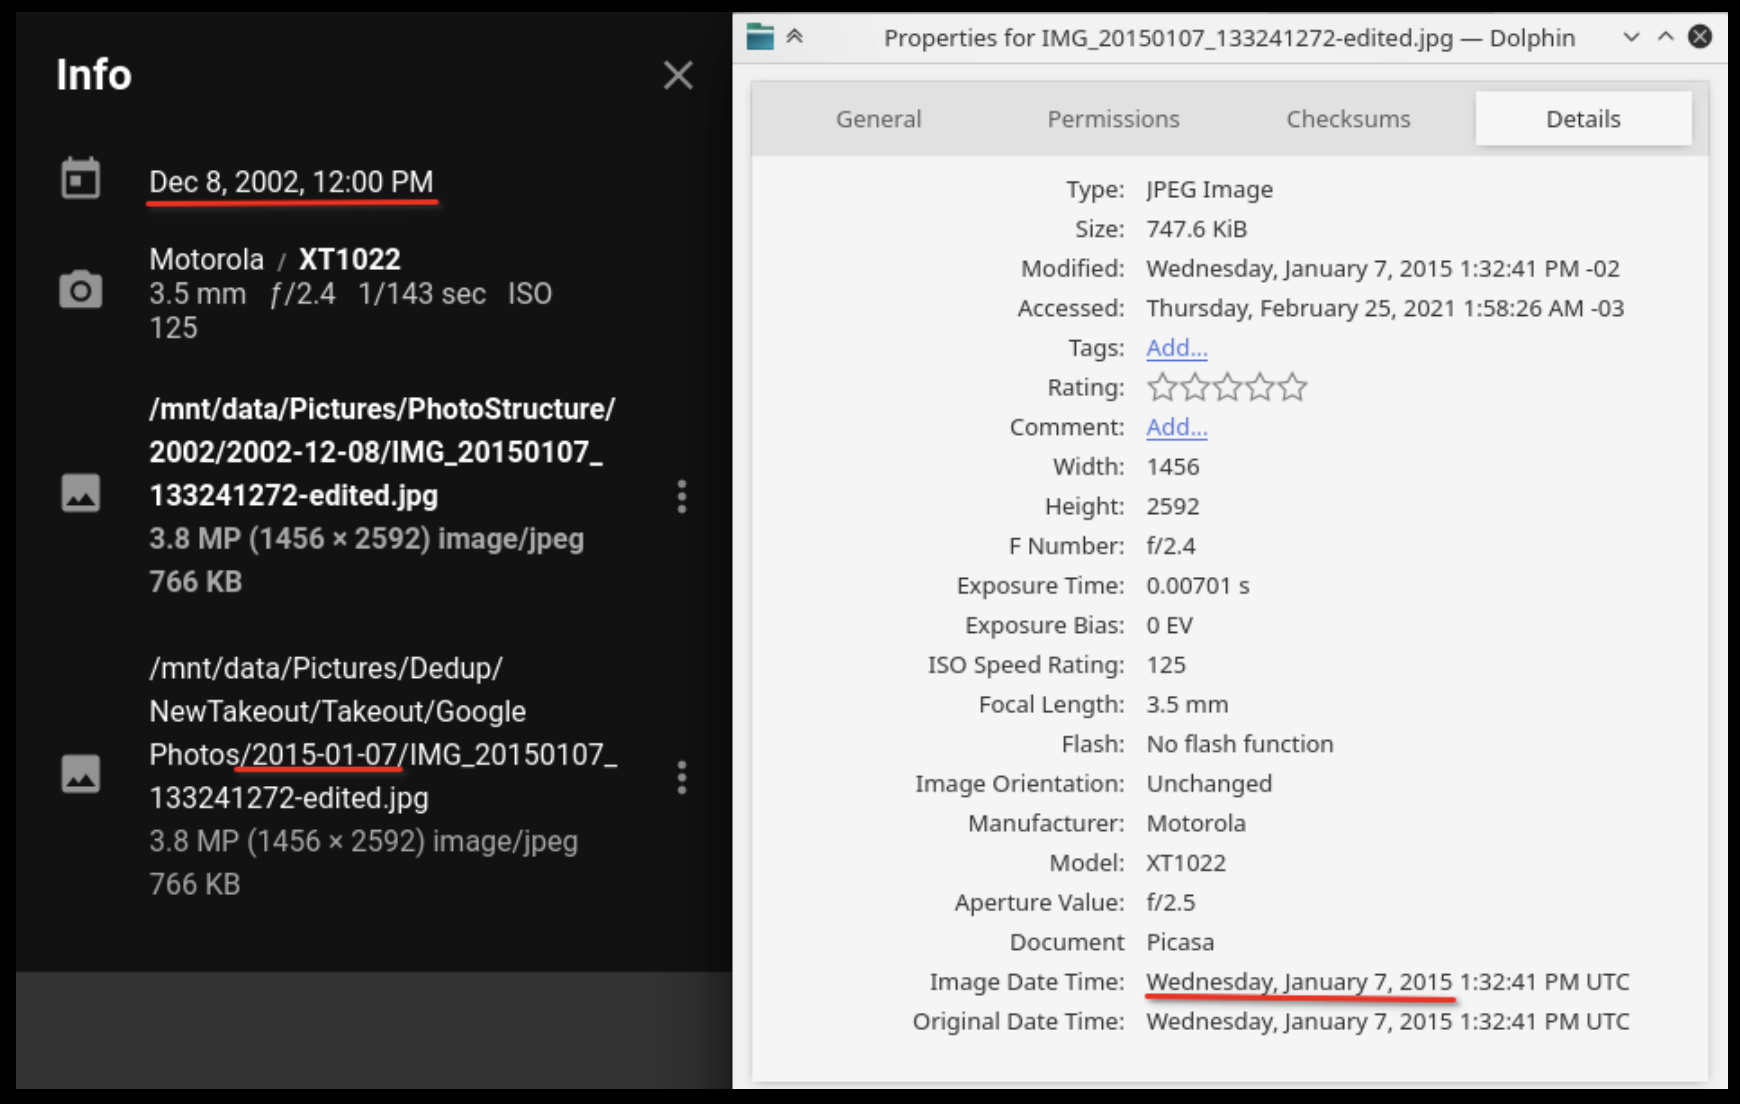Click the Exposure Time value 0.00701 s
Image resolution: width=1740 pixels, height=1104 pixels.
click(x=1198, y=586)
